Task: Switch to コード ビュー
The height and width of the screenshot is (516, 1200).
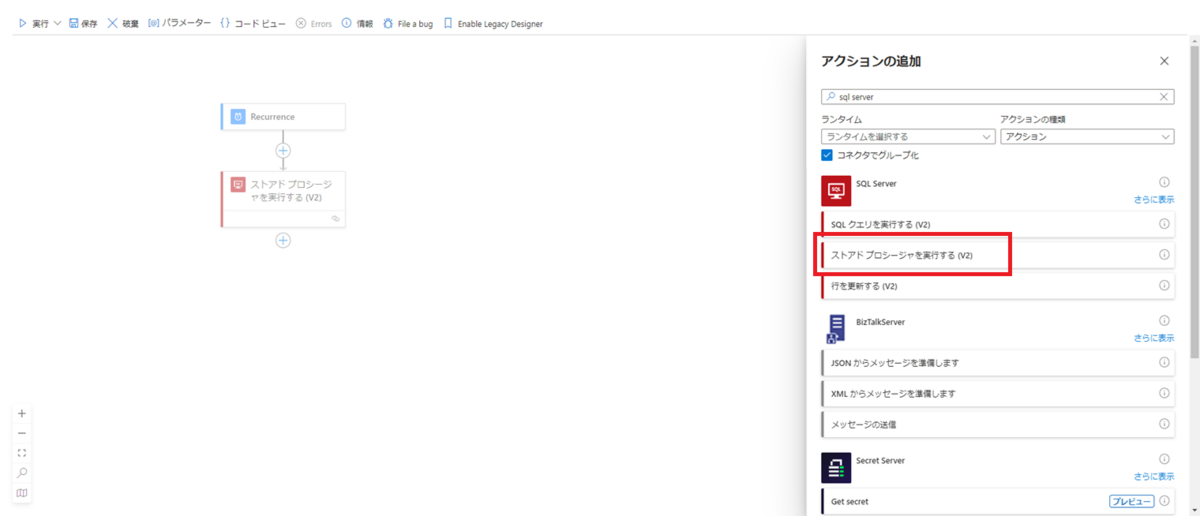Action: tap(253, 23)
